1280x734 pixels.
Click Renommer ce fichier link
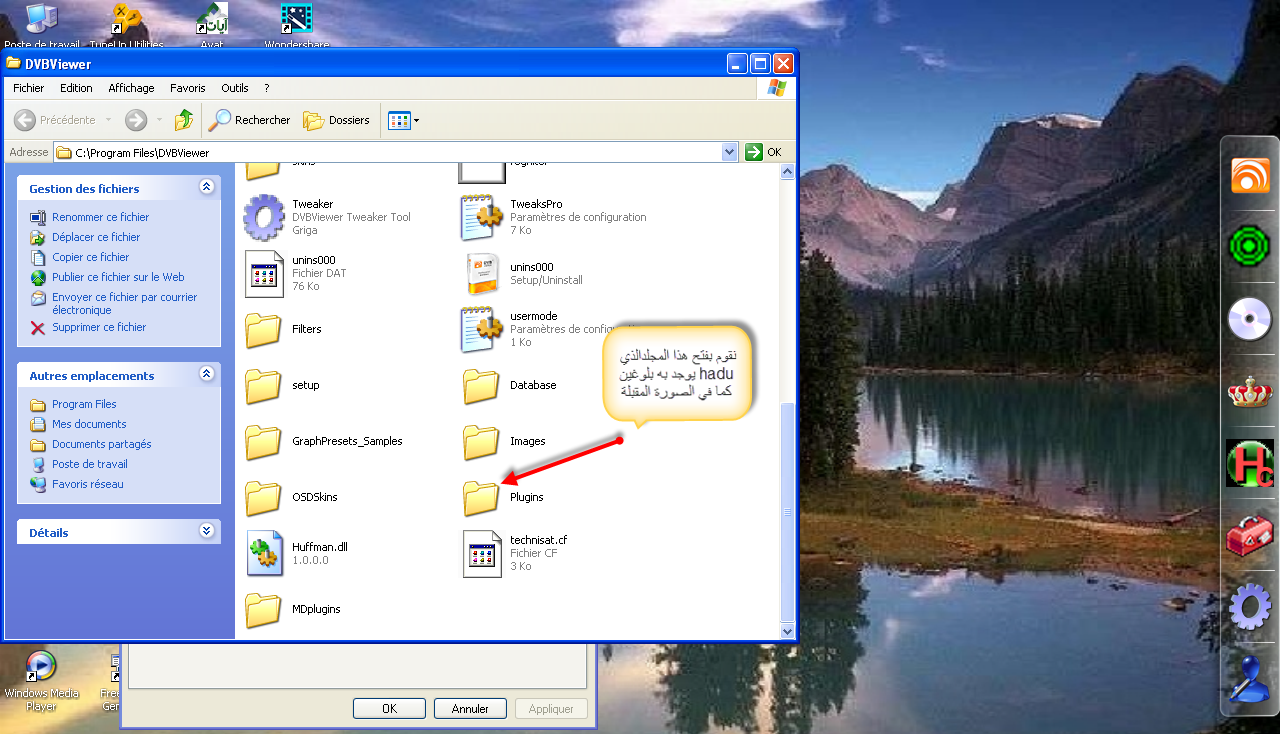pyautogui.click(x=100, y=217)
